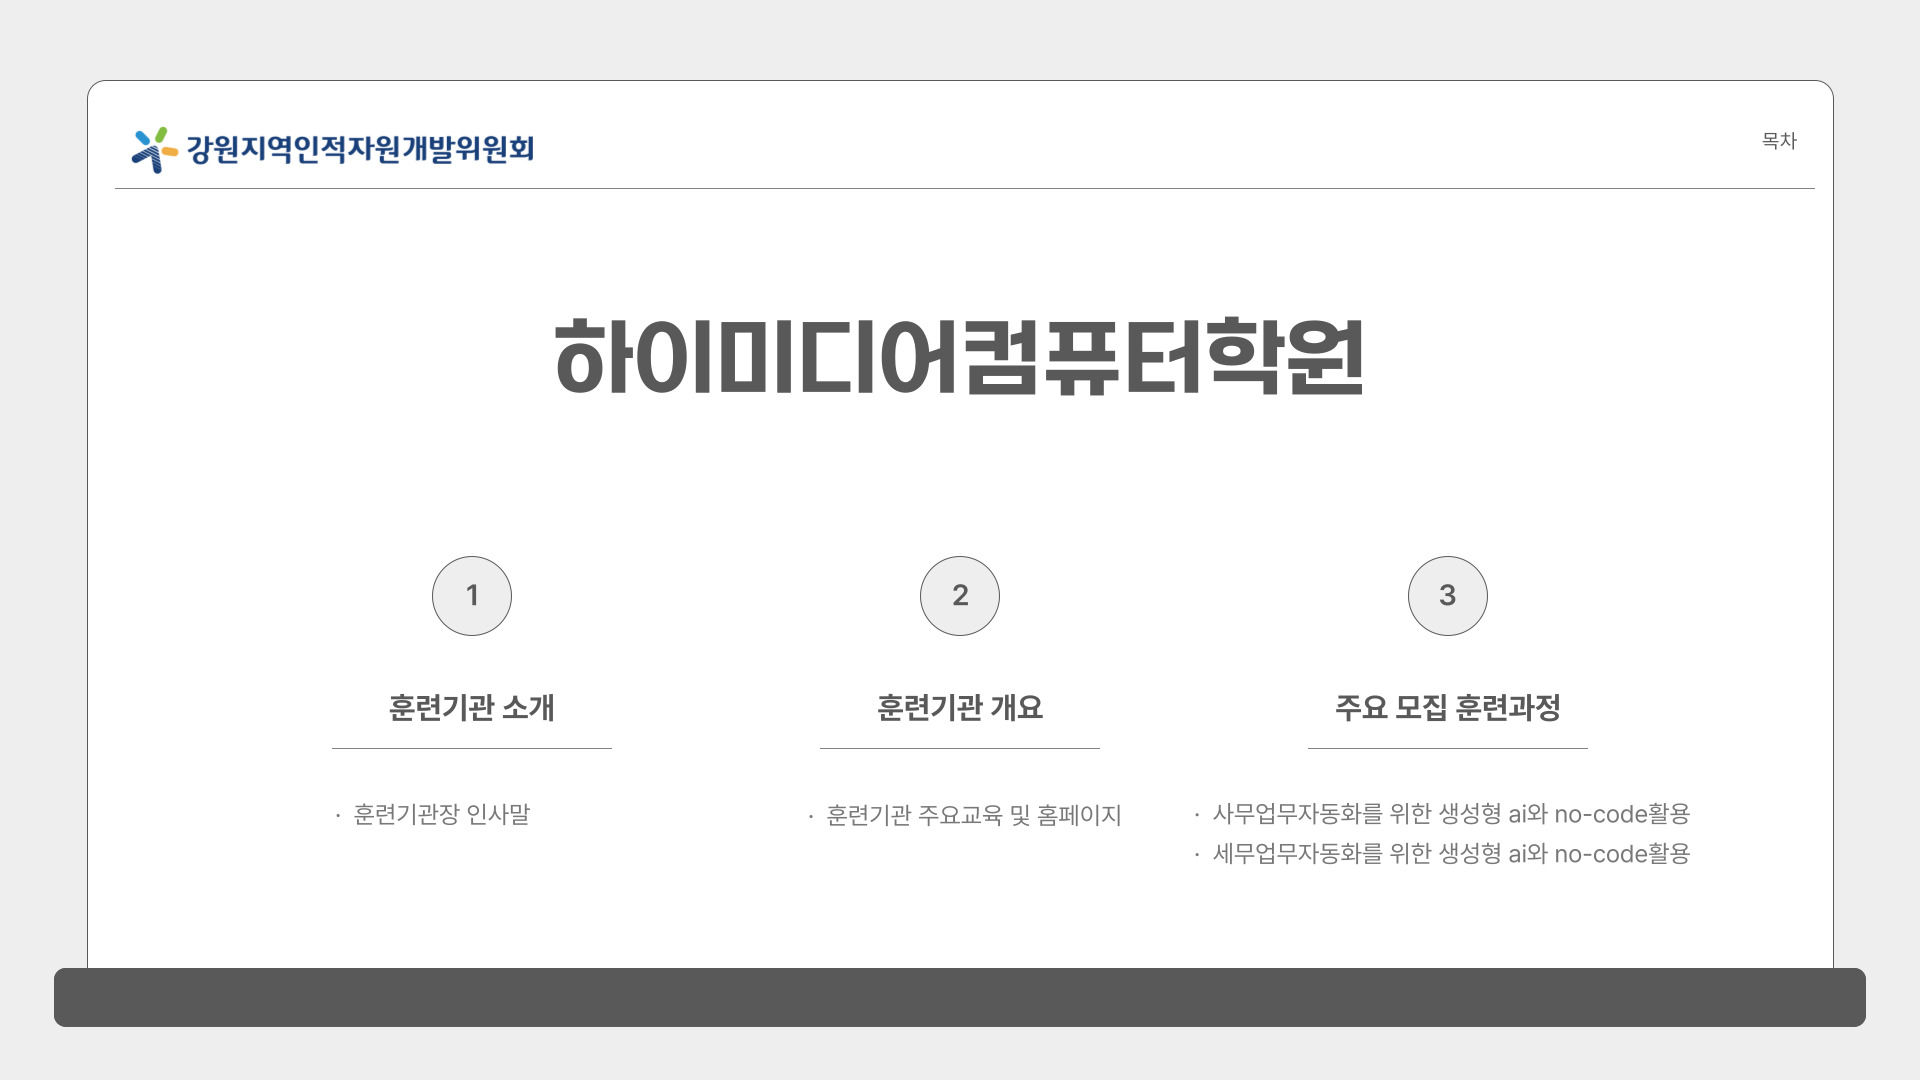The width and height of the screenshot is (1920, 1080).
Task: Click the 강원지역인적자원개발위원회 logo icon
Action: pos(154,150)
